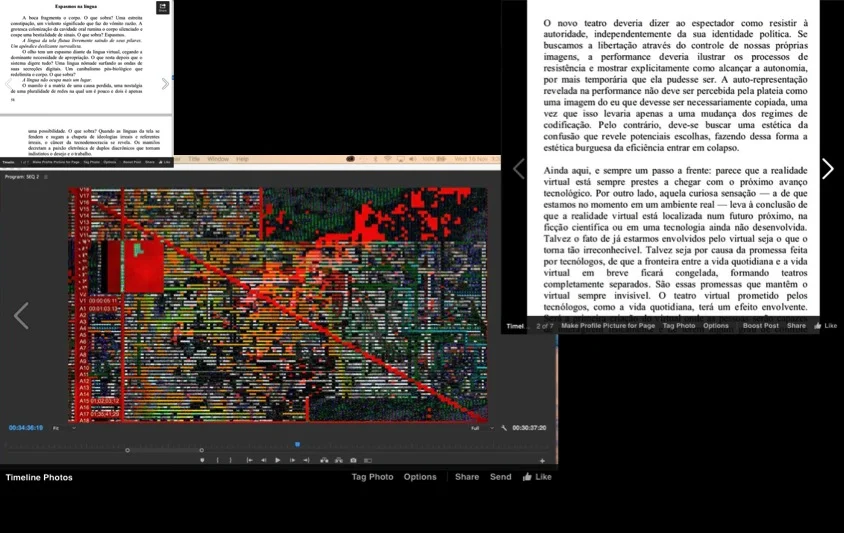This screenshot has height=533, width=844.
Task: Click the AirPlay display icon in menu bar
Action: coord(400,159)
